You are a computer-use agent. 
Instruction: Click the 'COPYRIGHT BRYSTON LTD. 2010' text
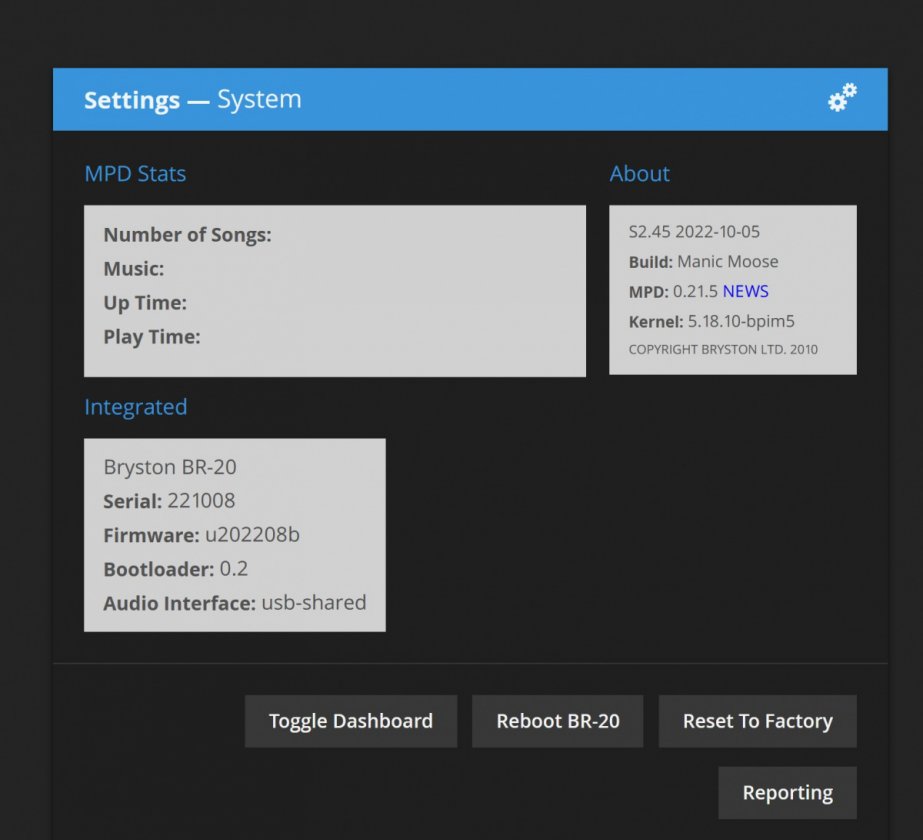[x=723, y=350]
